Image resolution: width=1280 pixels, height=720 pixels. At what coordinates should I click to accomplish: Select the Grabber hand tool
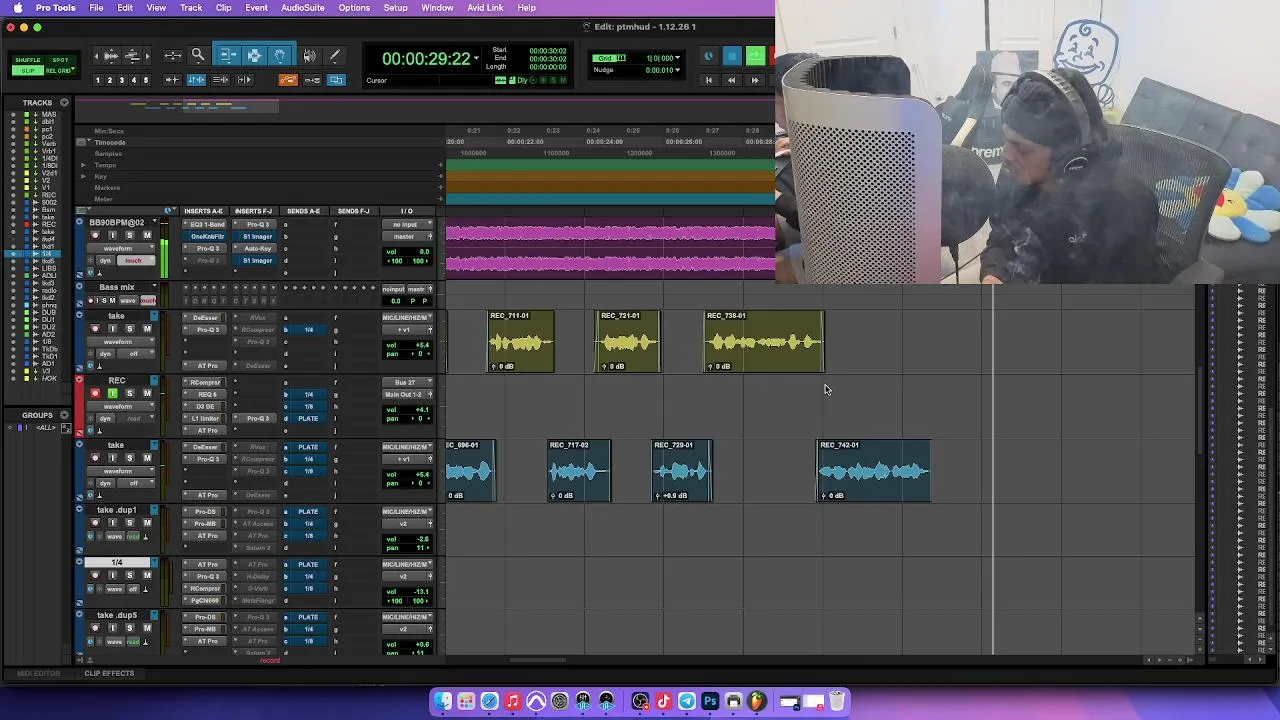[280, 56]
